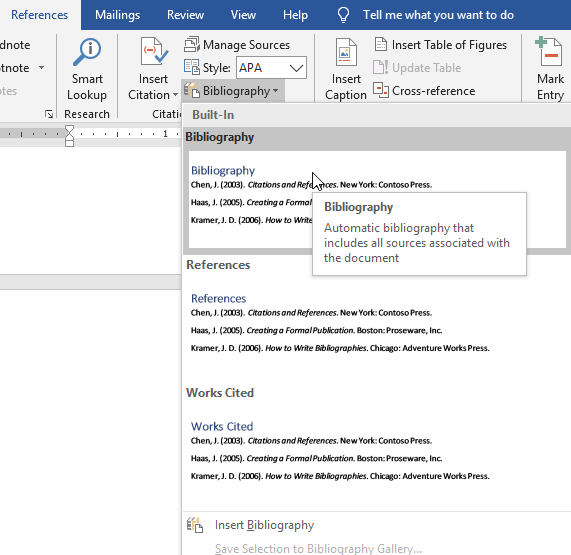Expand the Insert Citation dropdown arrow
The height and width of the screenshot is (555, 571).
coord(175,95)
